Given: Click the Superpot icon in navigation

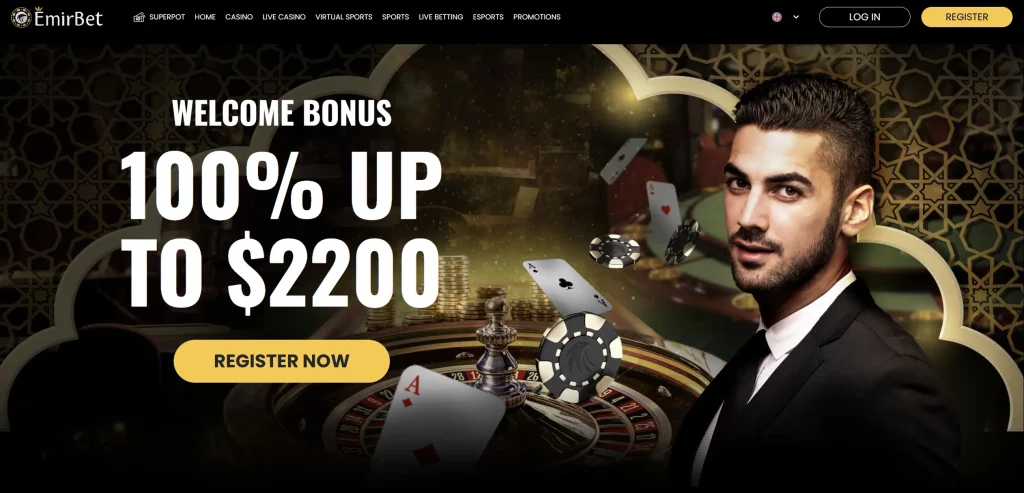Looking at the screenshot, I should (138, 17).
